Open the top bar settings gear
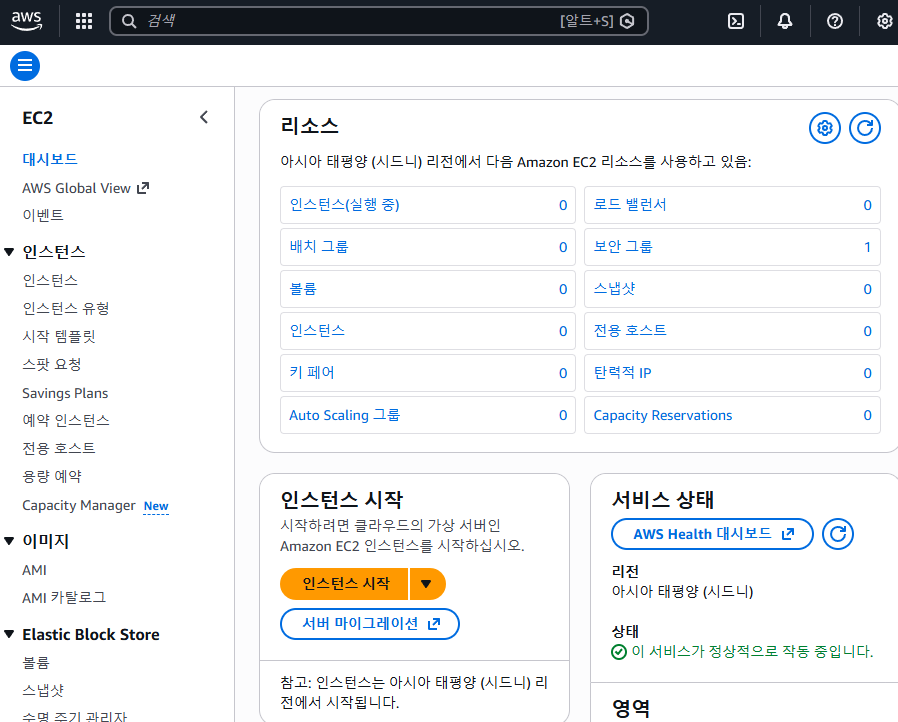Viewport: 898px width, 722px height. pyautogui.click(x=884, y=21)
